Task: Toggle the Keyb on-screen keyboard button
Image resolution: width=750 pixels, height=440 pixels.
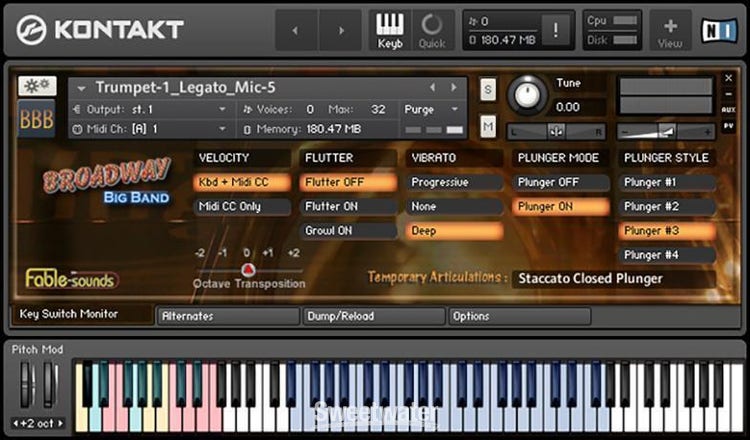Action: coord(390,30)
